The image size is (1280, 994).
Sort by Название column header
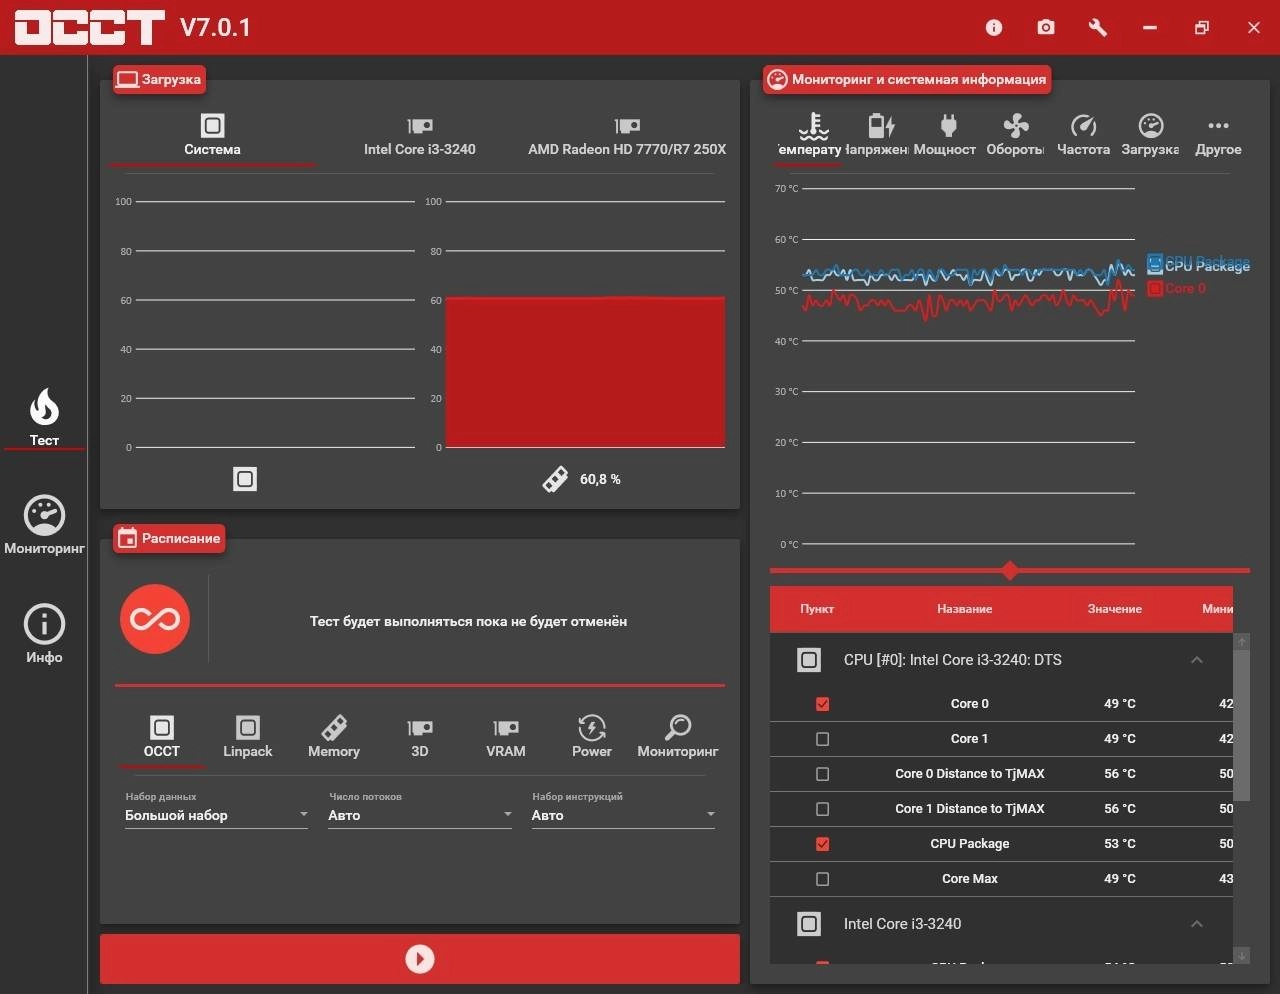click(965, 609)
